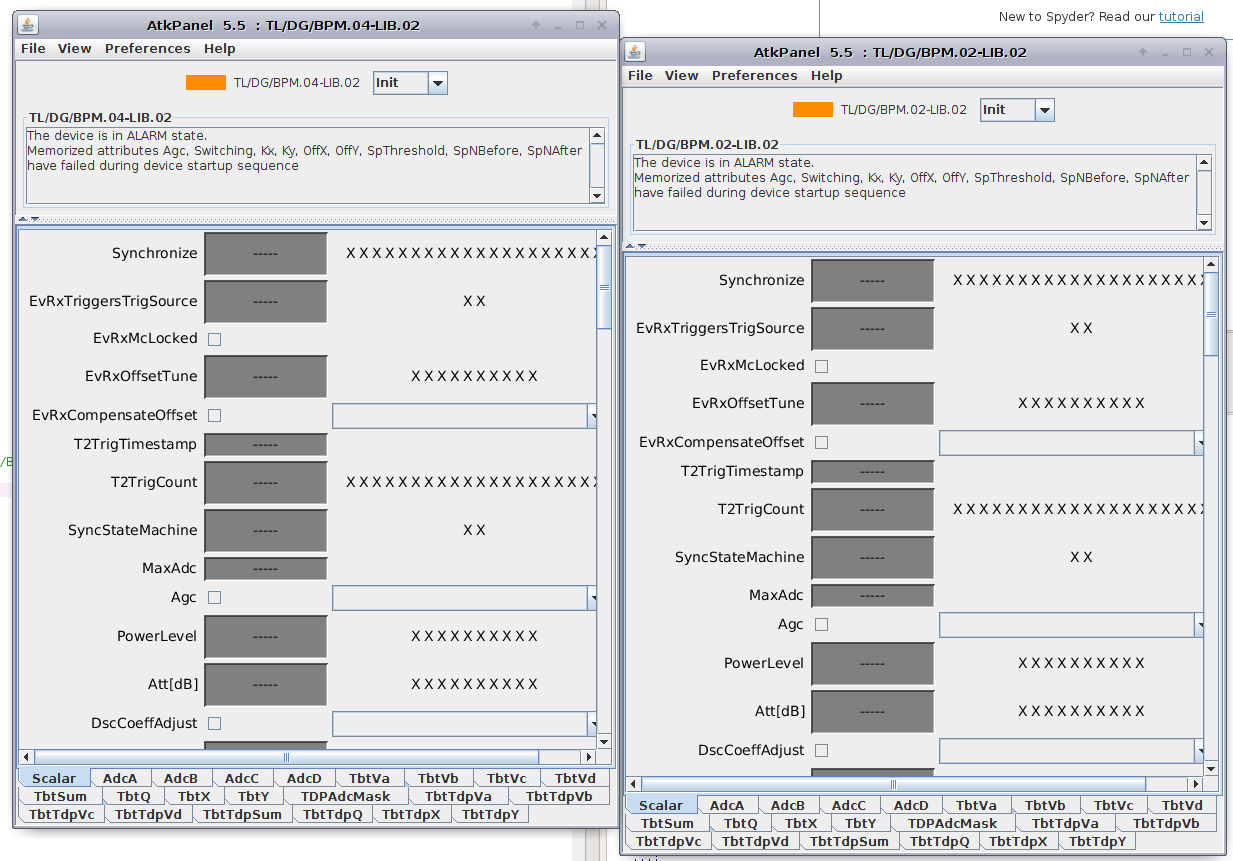Click right arrow of BPM.02 horizontal scrollbar
Image resolution: width=1233 pixels, height=861 pixels.
click(x=1195, y=784)
